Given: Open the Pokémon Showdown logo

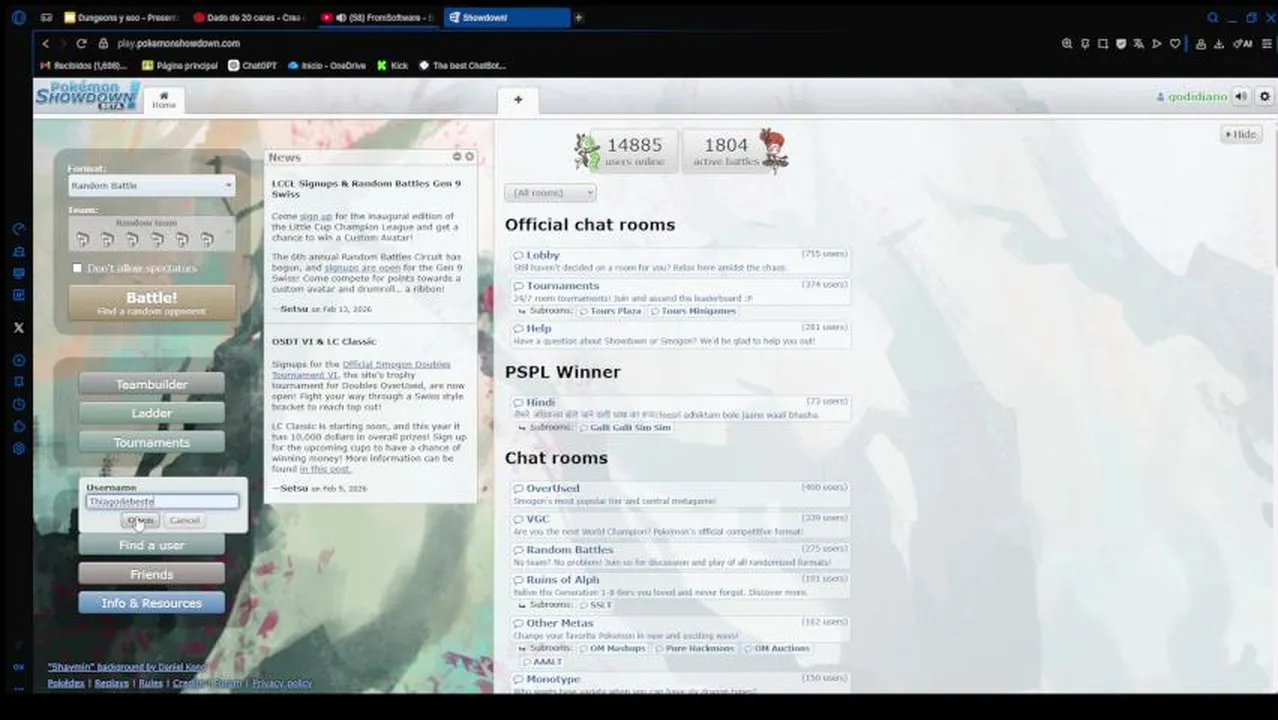Looking at the screenshot, I should coord(88,96).
